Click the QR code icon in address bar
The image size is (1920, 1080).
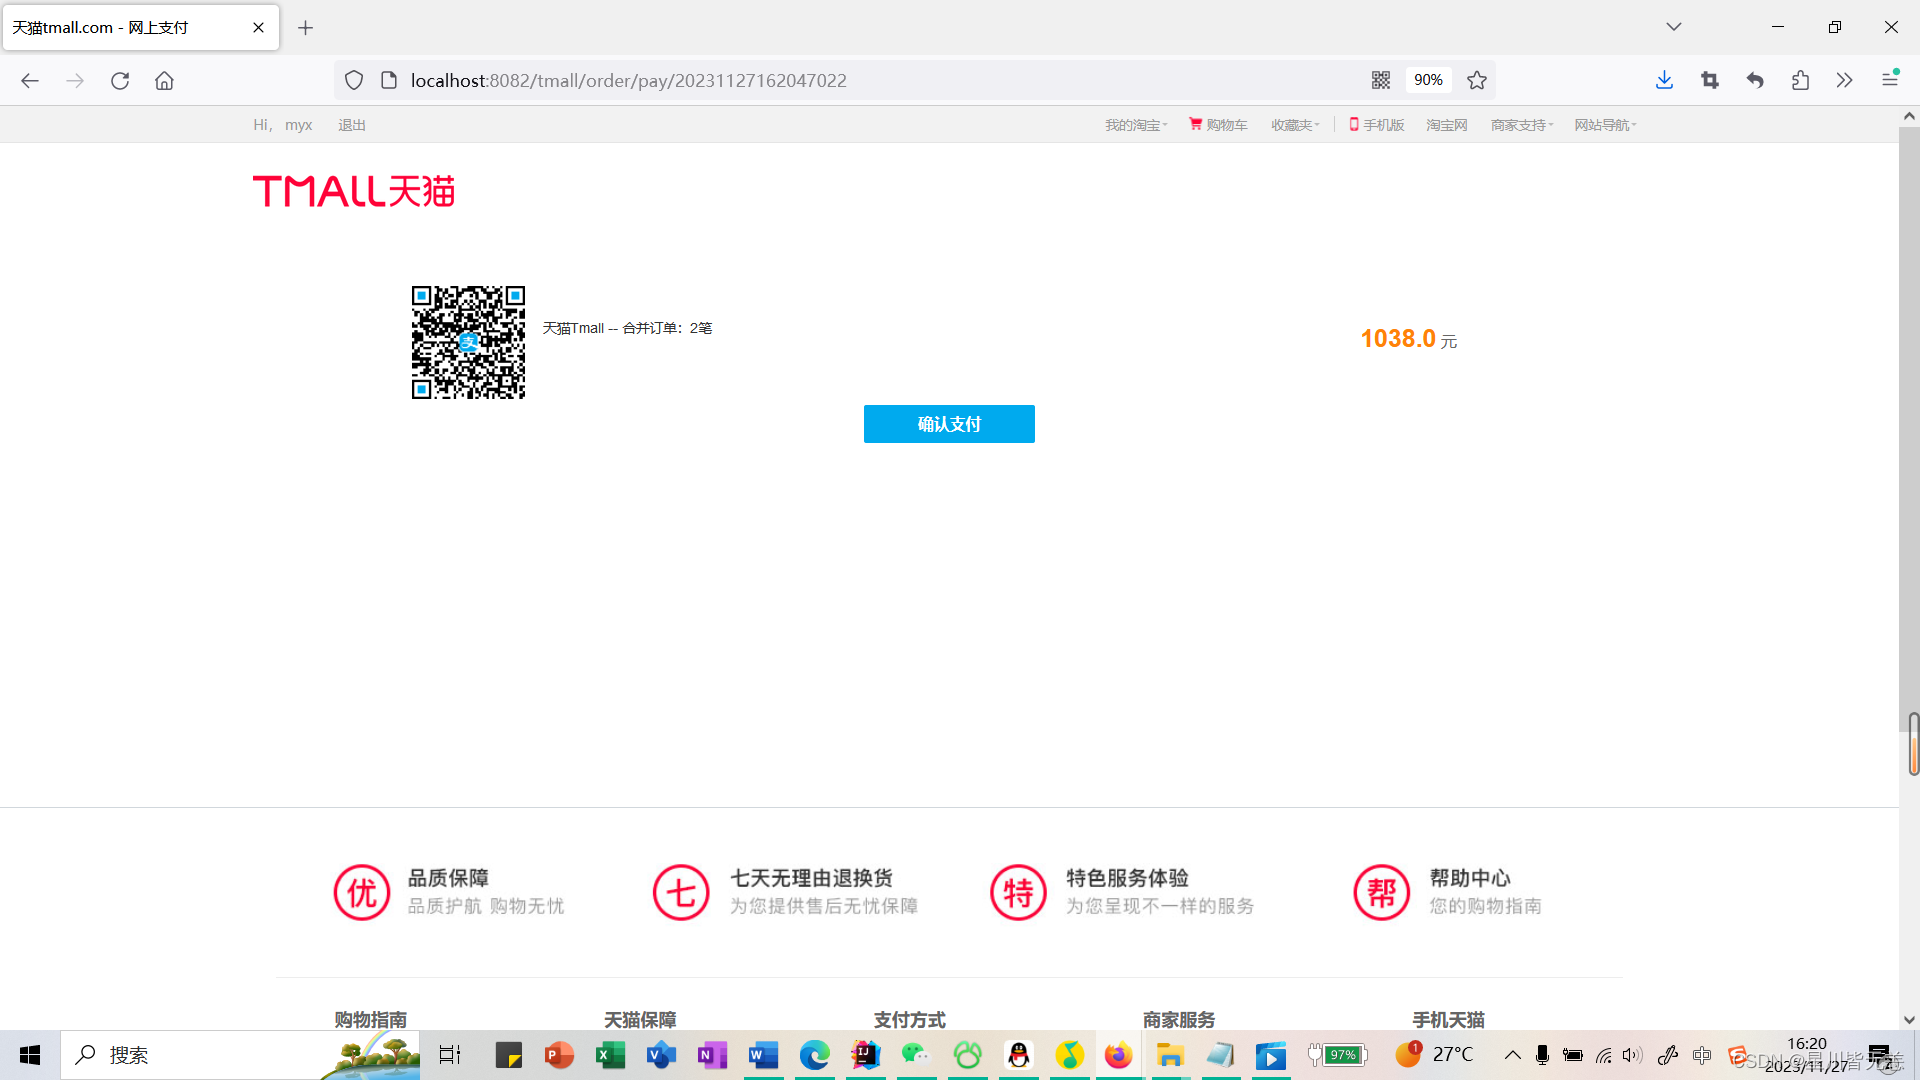tap(1381, 80)
